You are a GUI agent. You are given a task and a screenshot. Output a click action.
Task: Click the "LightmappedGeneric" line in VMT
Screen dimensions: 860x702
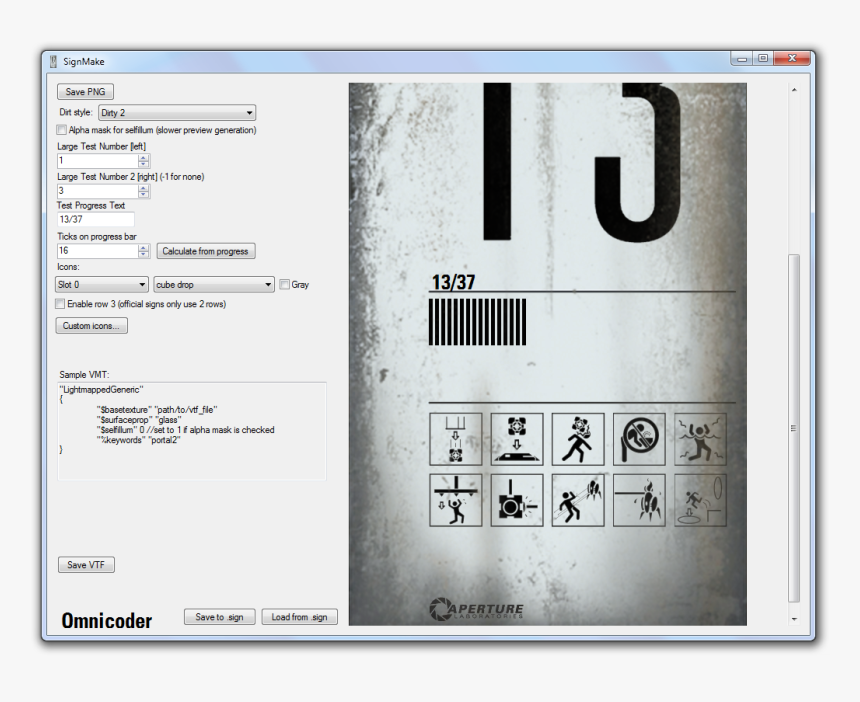(102, 389)
